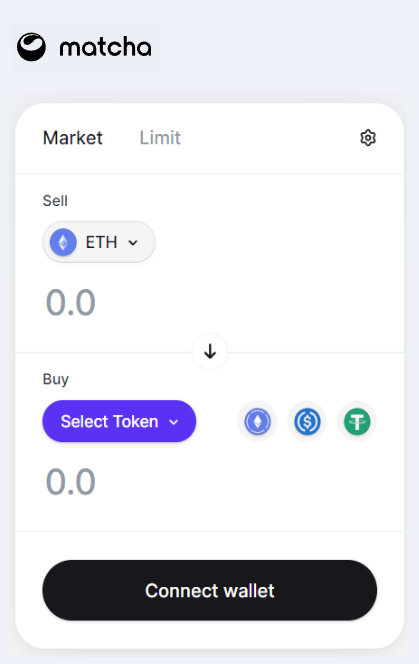Open the ETH sell token dropdown

[x=99, y=242]
